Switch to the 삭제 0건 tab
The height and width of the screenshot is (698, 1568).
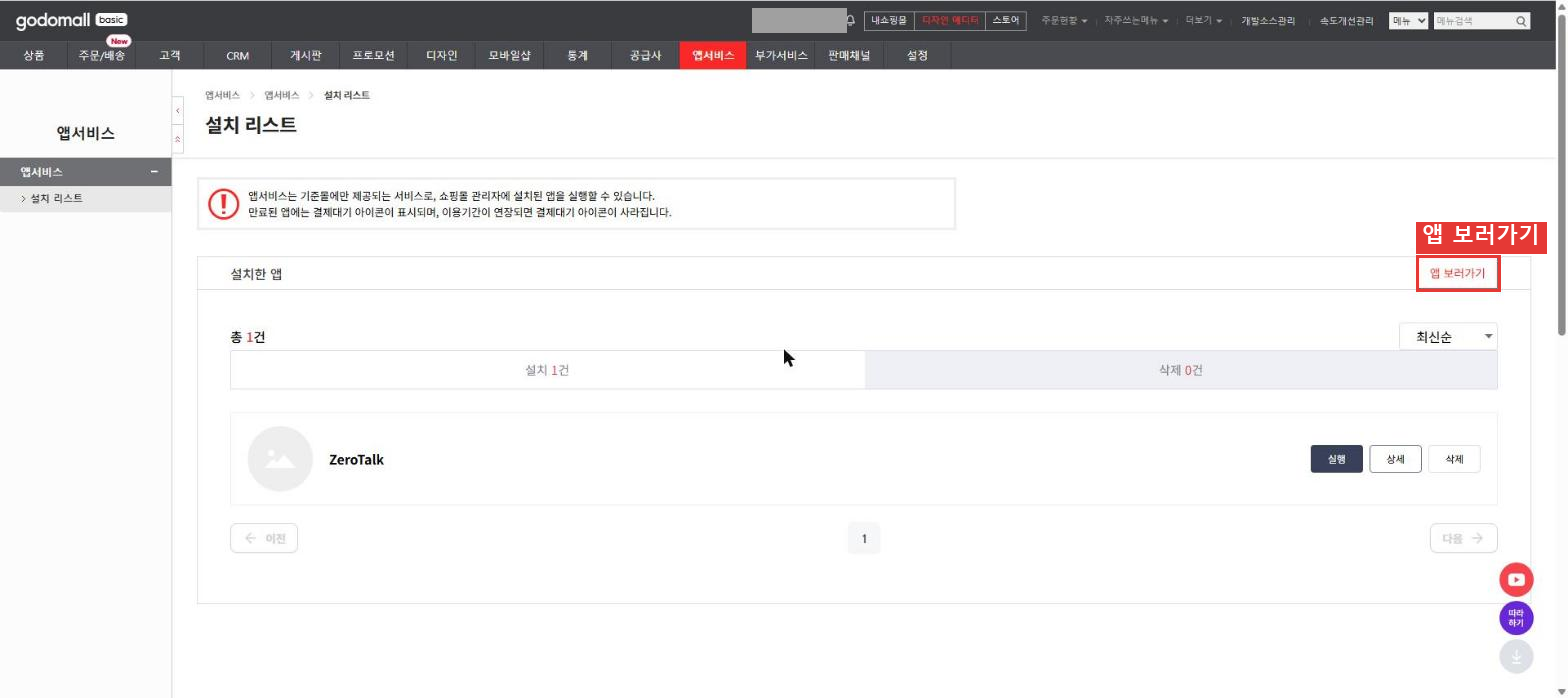pos(1181,370)
